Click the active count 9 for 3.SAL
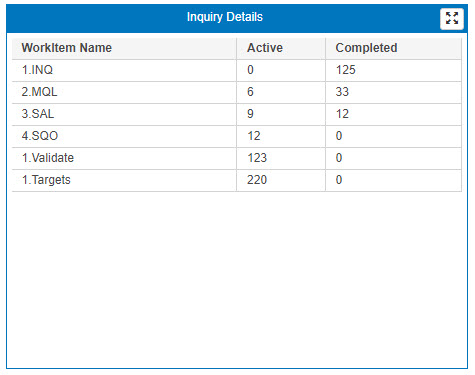 pyautogui.click(x=250, y=114)
